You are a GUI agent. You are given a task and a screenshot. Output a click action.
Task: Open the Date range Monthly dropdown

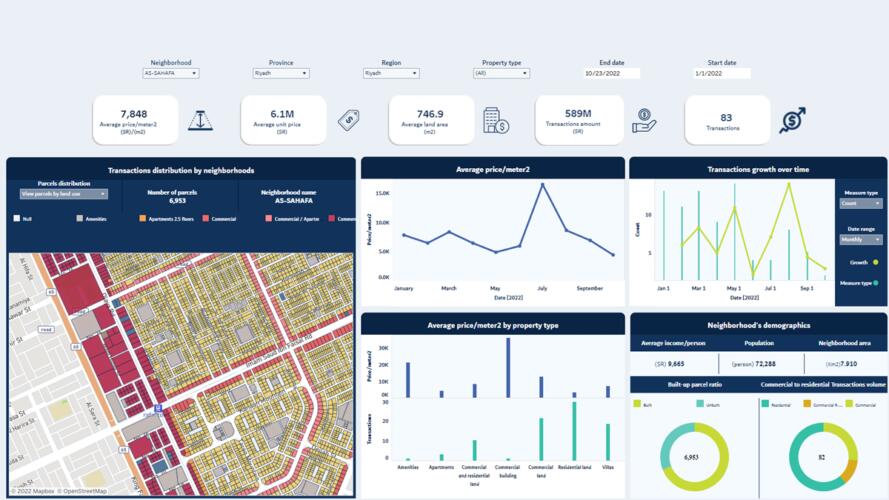coord(860,240)
